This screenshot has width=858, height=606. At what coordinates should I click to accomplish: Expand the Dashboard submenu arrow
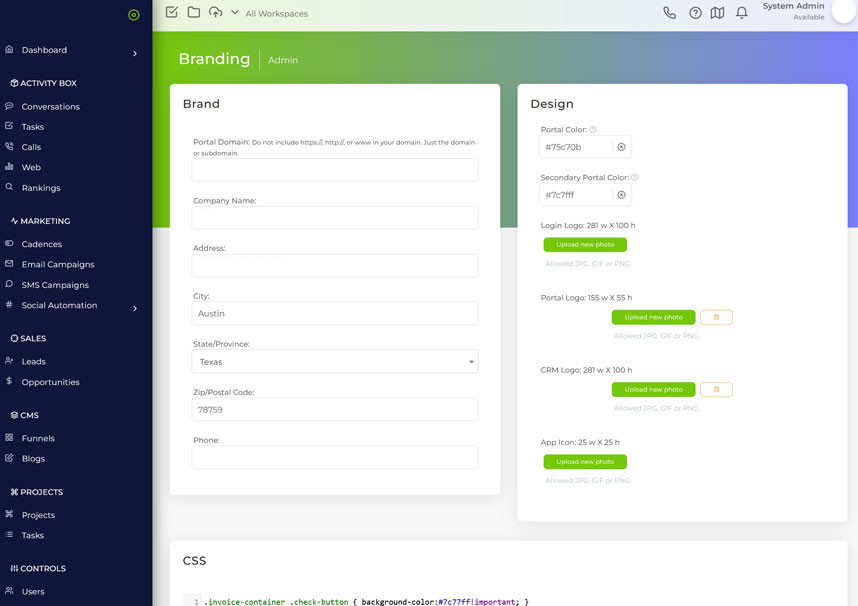[135, 53]
